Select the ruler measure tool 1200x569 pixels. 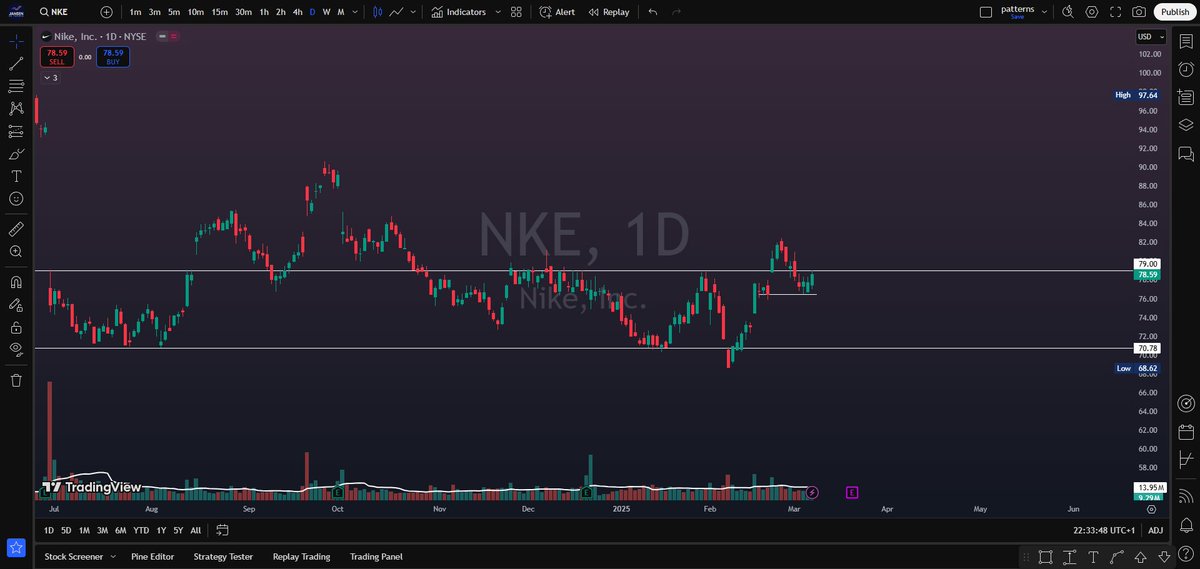pyautogui.click(x=16, y=229)
